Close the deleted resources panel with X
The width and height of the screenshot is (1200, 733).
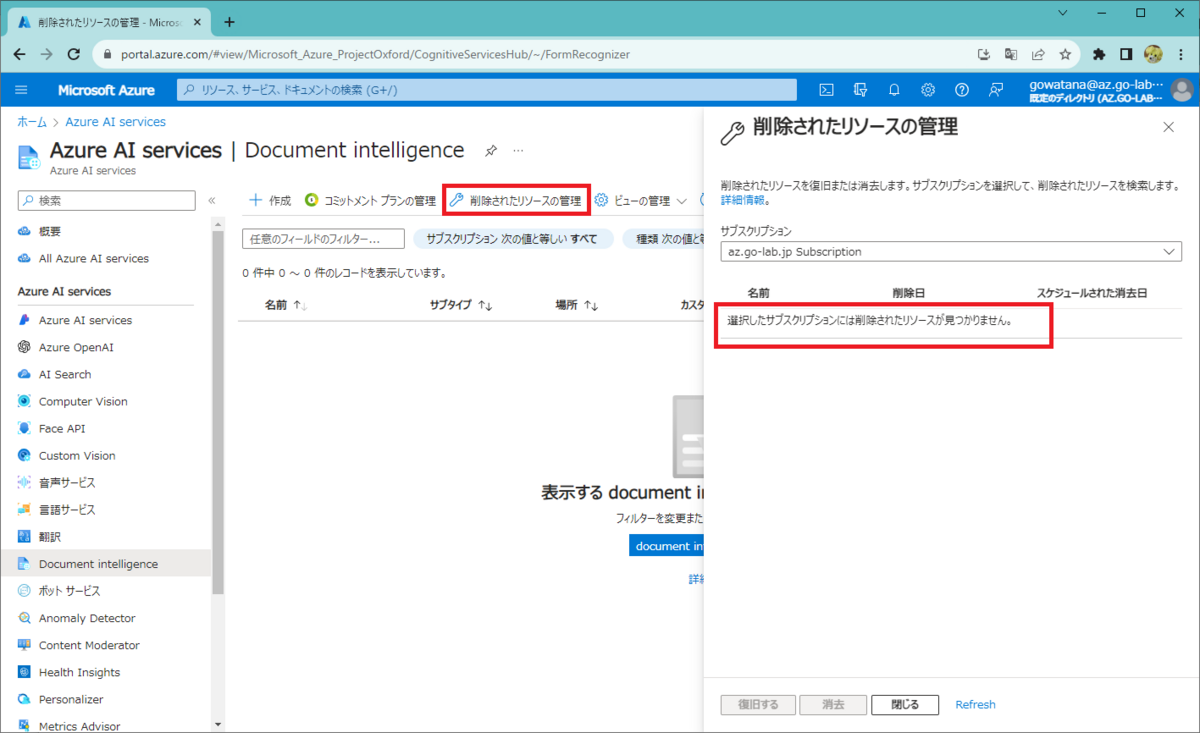click(1168, 127)
